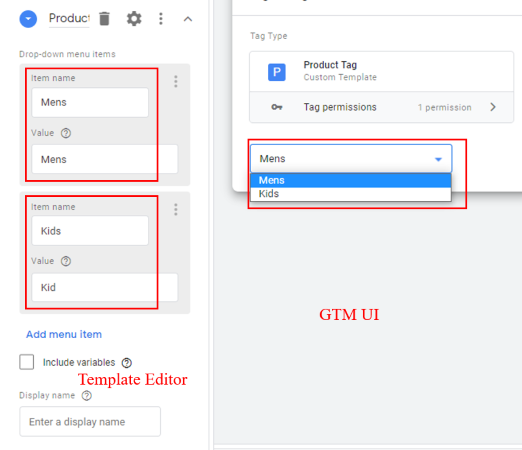This screenshot has height=450, width=522.
Task: Open field settings gear icon
Action: pos(134,19)
